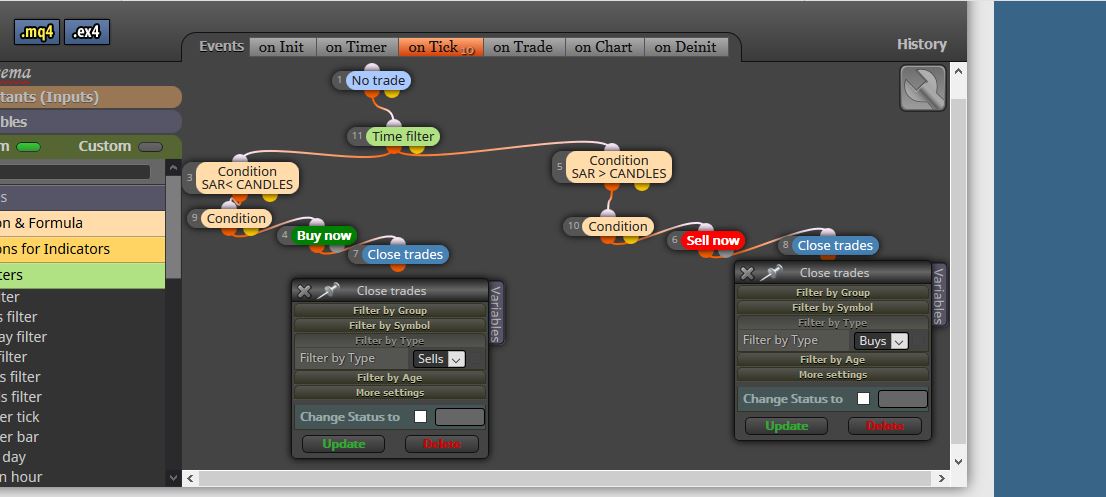1106x497 pixels.
Task: Click canvas horizontal scrollbar right arrow
Action: tap(942, 478)
